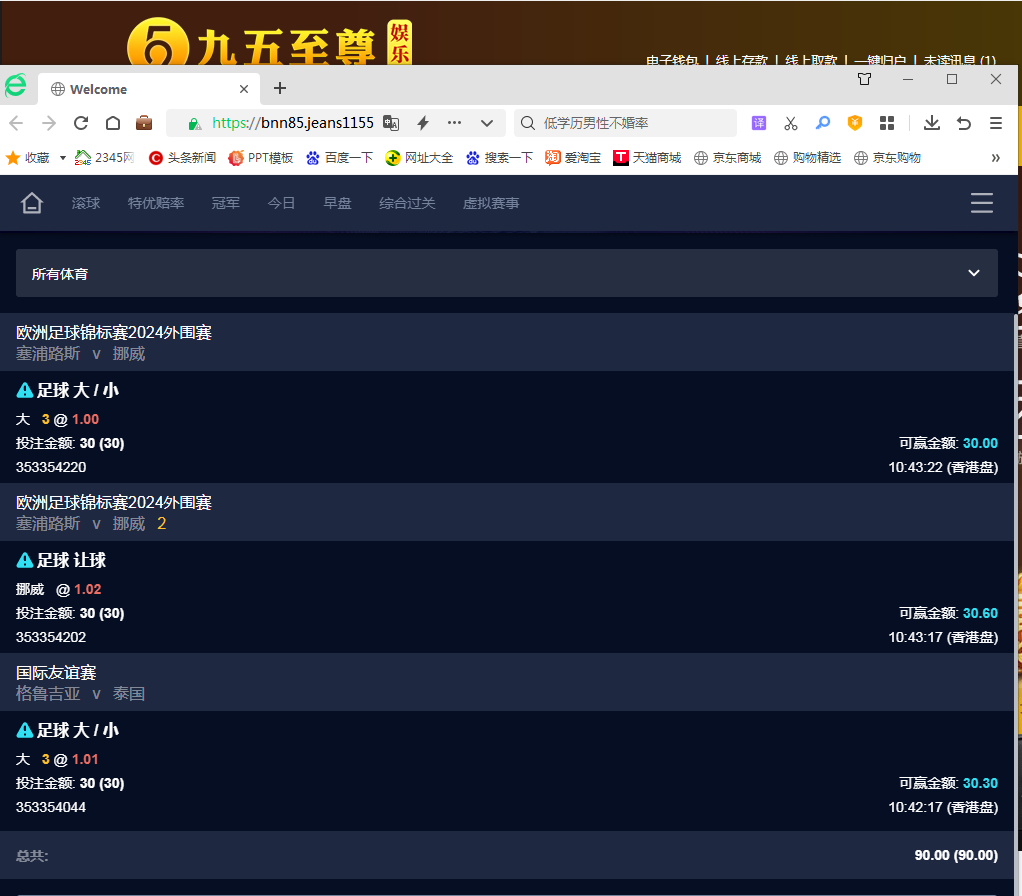Click bet number 353354202

(51, 637)
